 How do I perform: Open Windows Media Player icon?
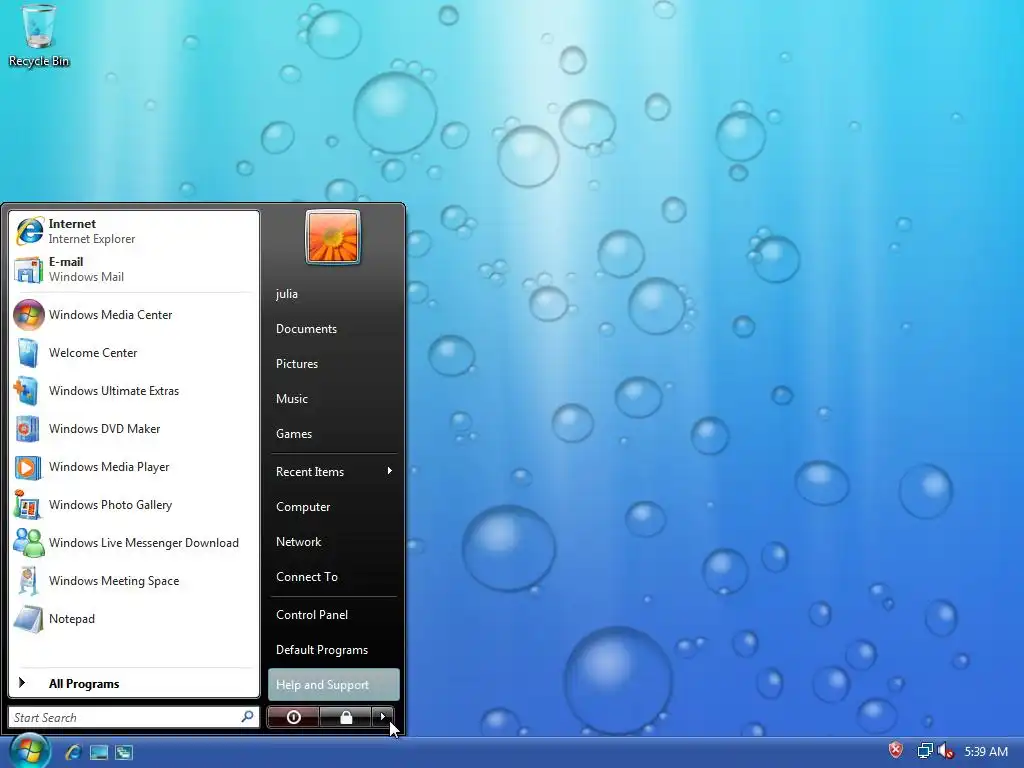click(27, 467)
